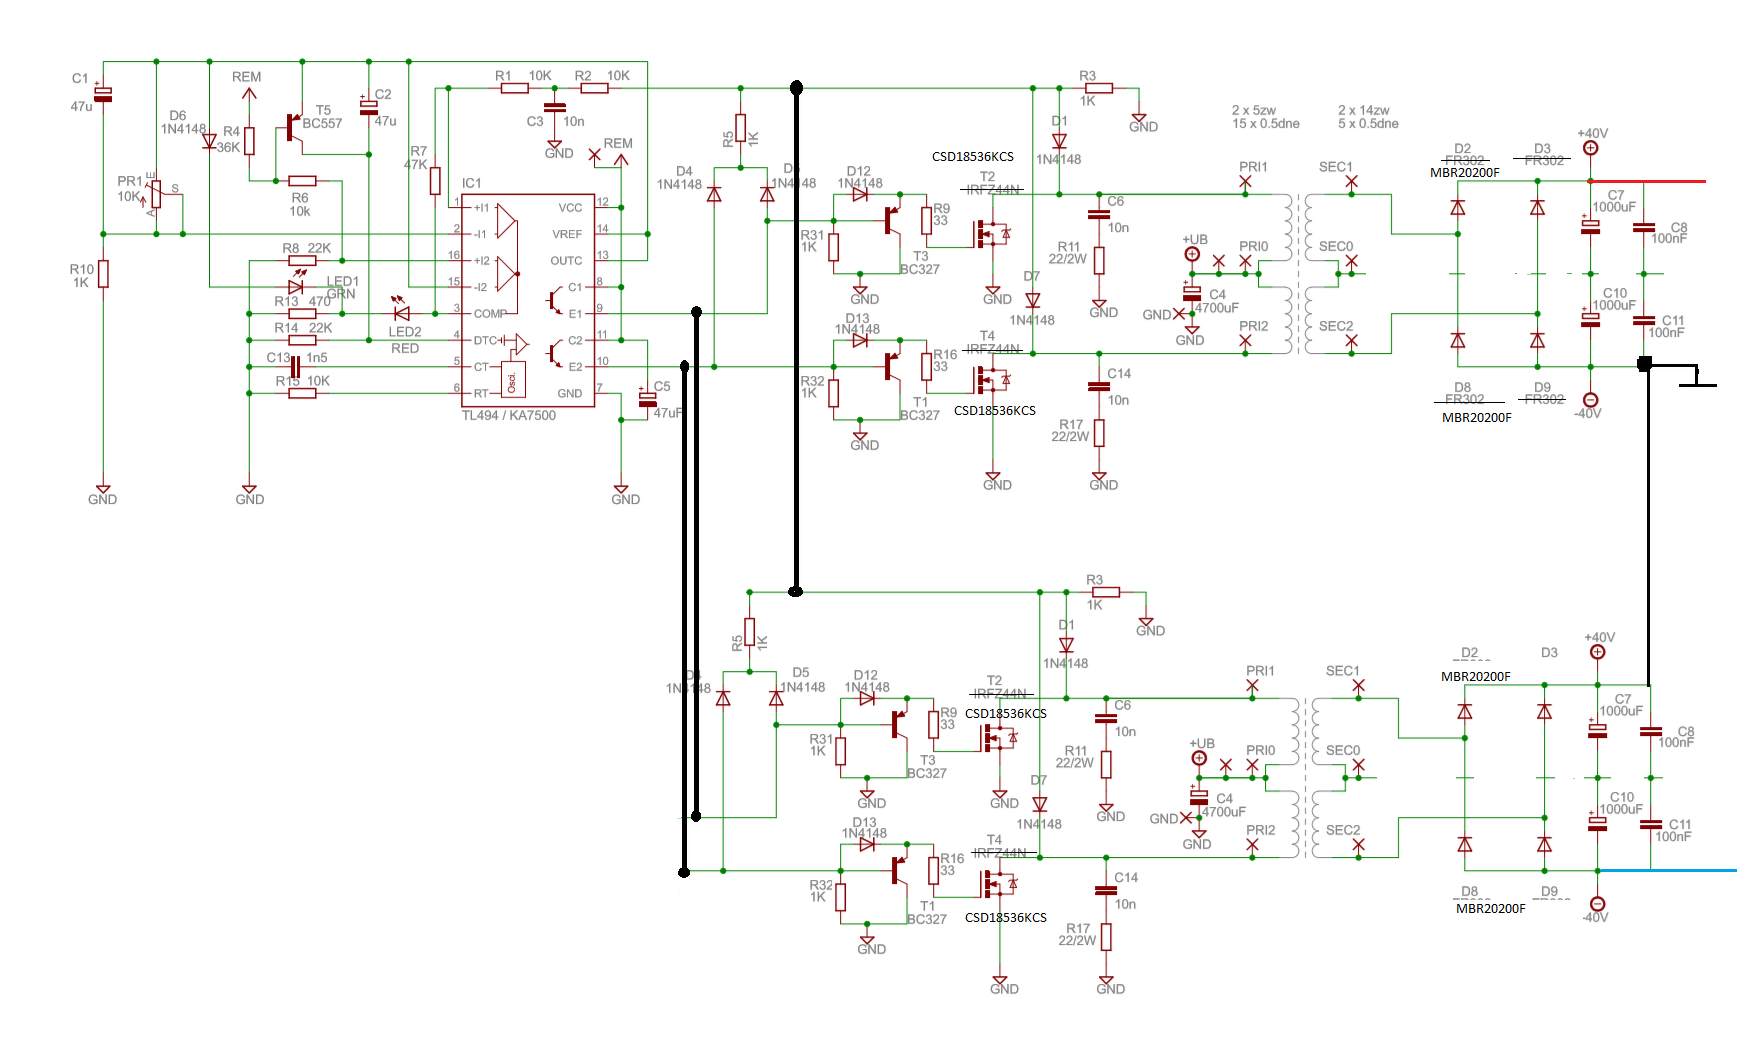
Task: Select the R2 resistor symbol
Action: point(594,88)
